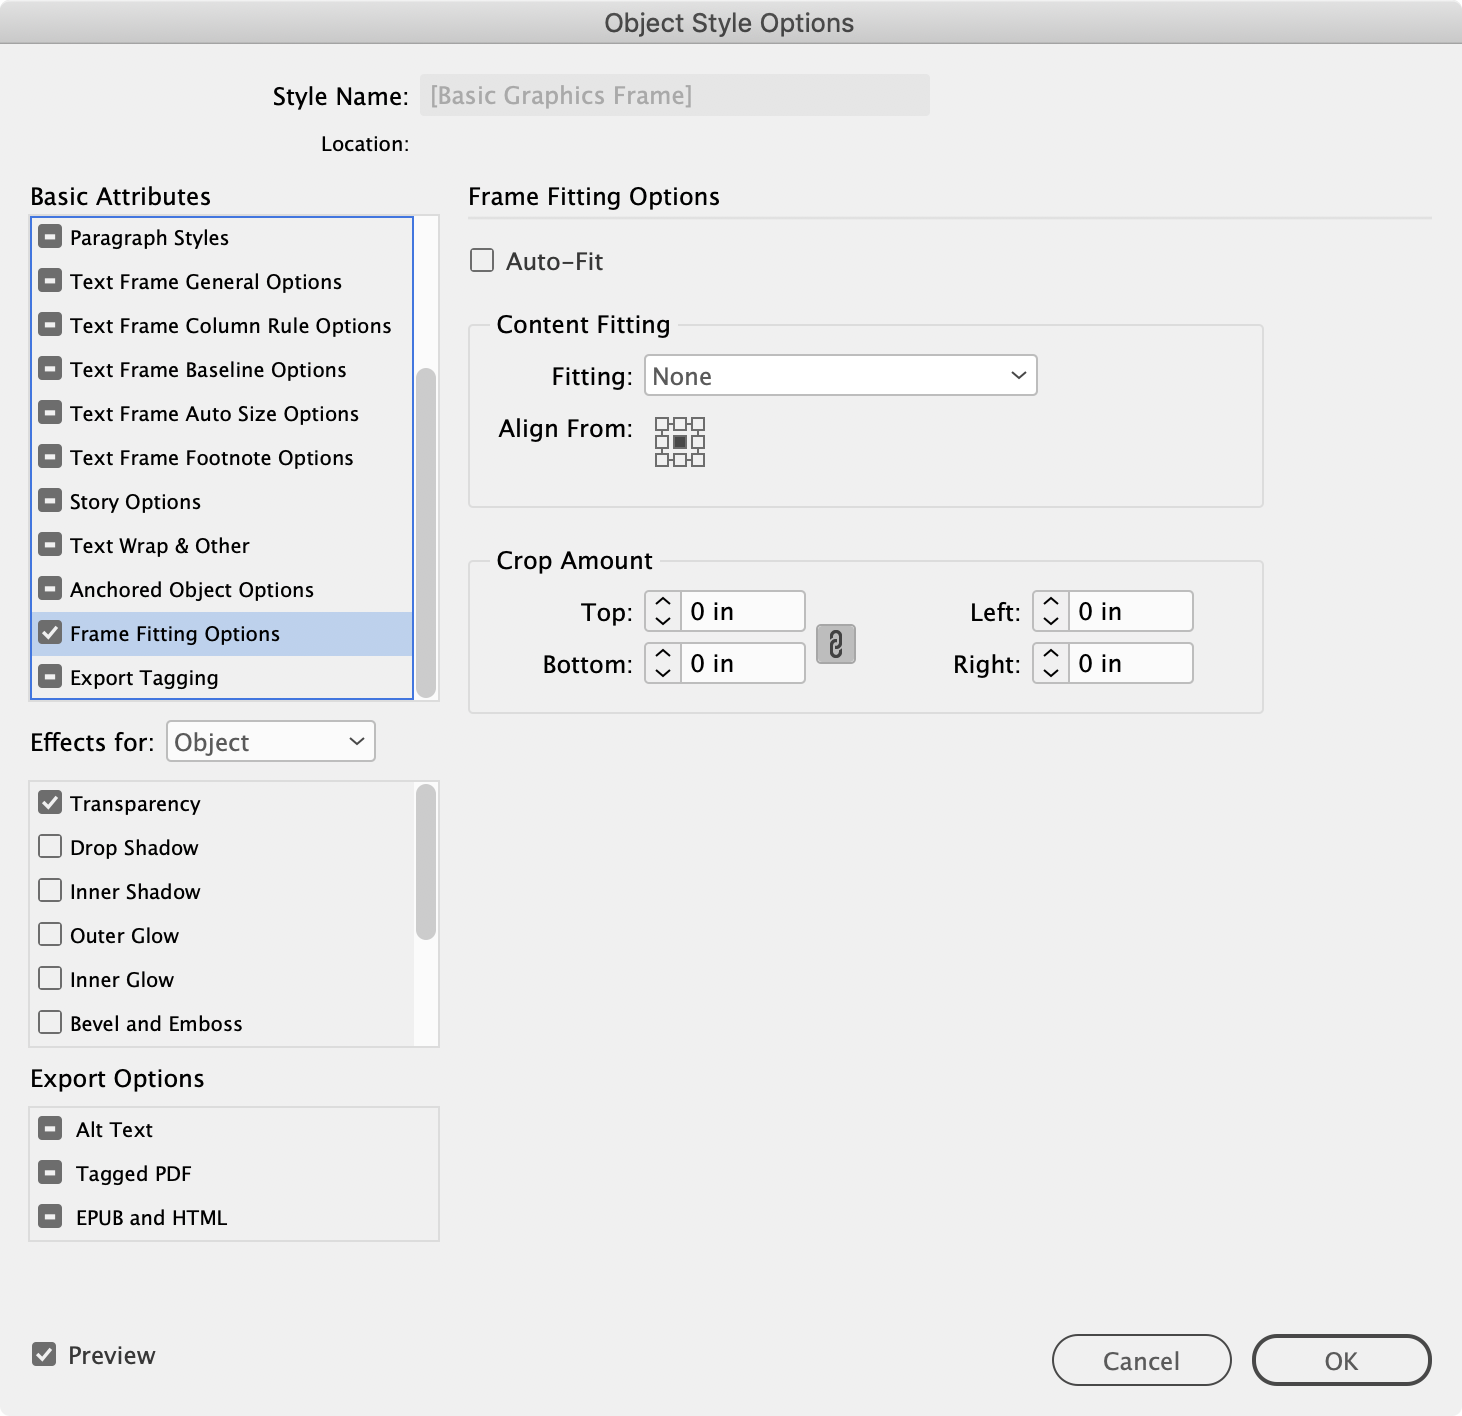The width and height of the screenshot is (1462, 1416).
Task: Enable the Drop Shadow effect
Action: point(50,847)
